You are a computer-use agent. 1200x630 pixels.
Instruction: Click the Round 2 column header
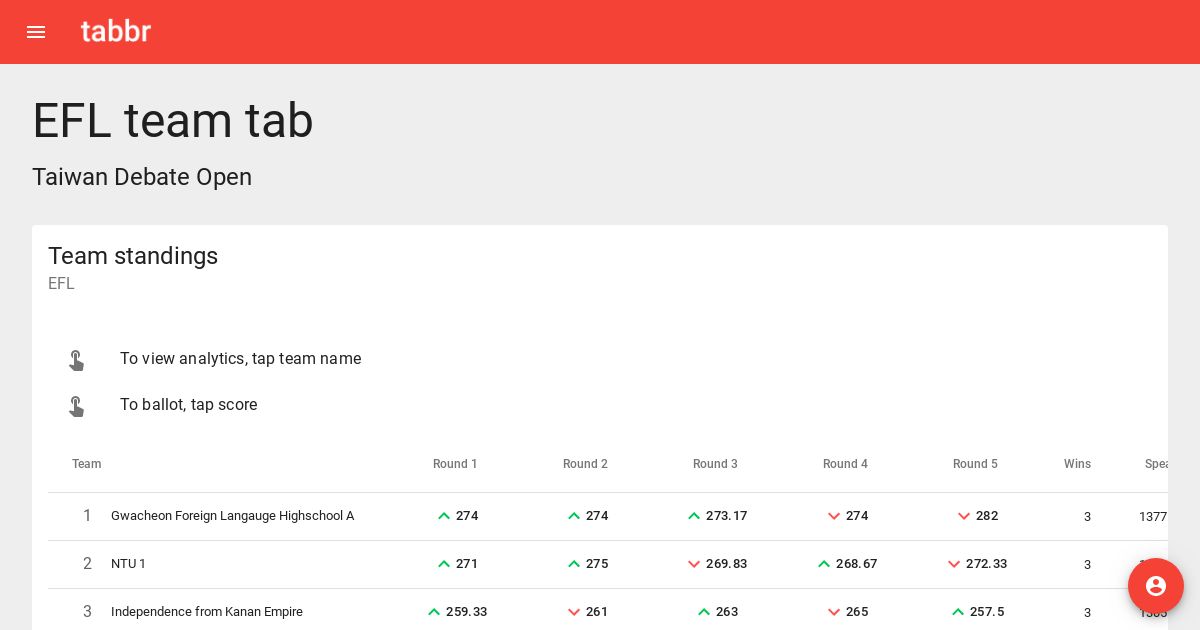tap(585, 464)
